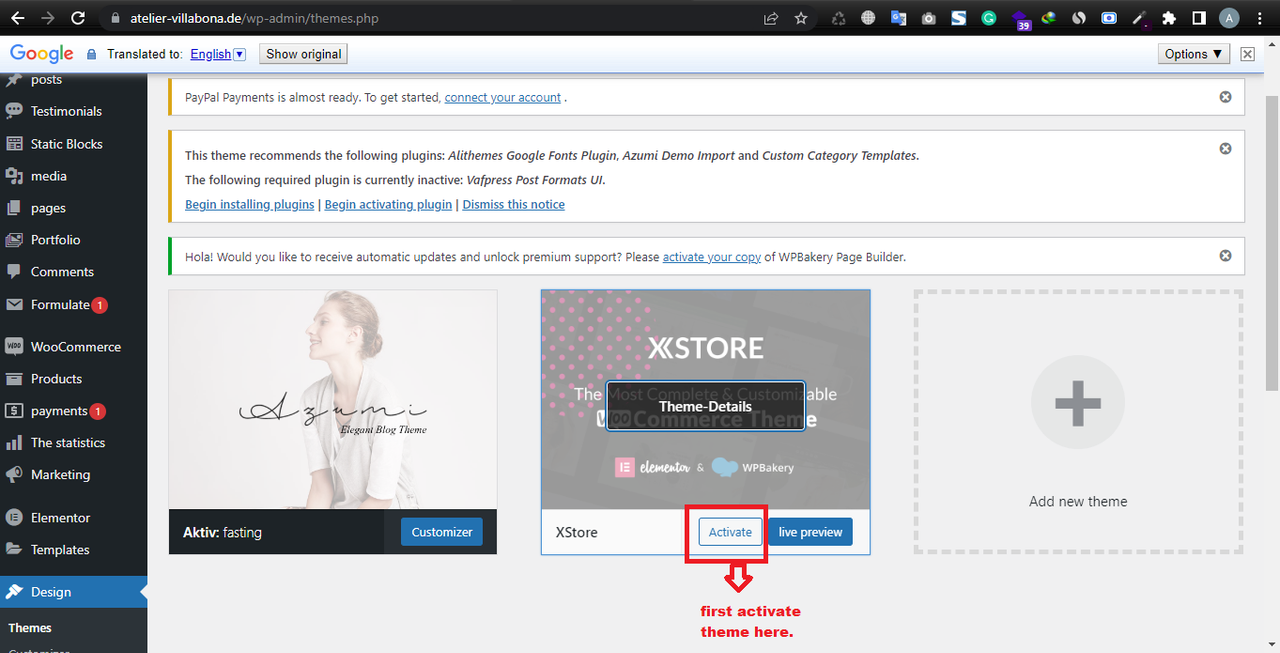
Task: Click the Internet Download Manager extension icon
Action: point(1049,18)
